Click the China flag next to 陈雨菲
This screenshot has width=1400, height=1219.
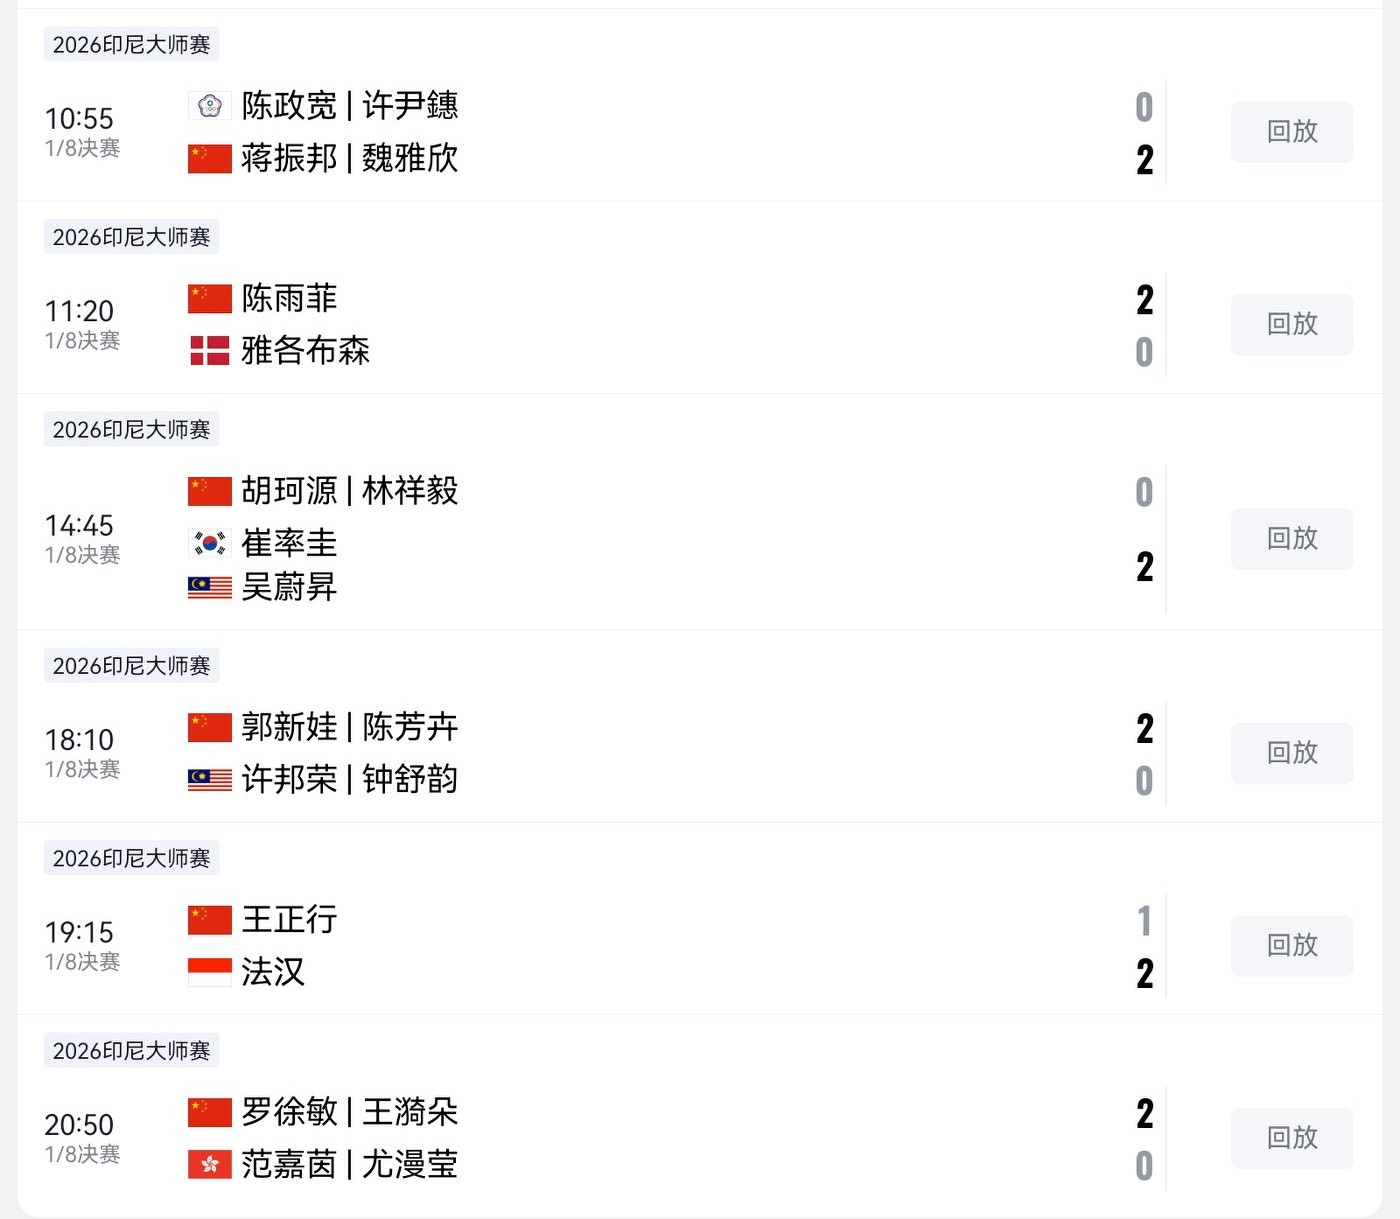209,298
